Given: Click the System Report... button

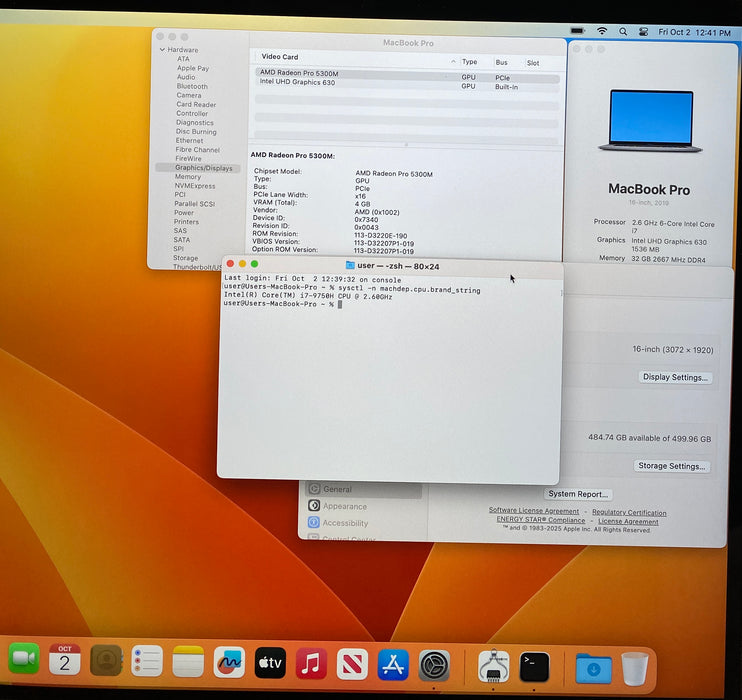Looking at the screenshot, I should tap(578, 494).
